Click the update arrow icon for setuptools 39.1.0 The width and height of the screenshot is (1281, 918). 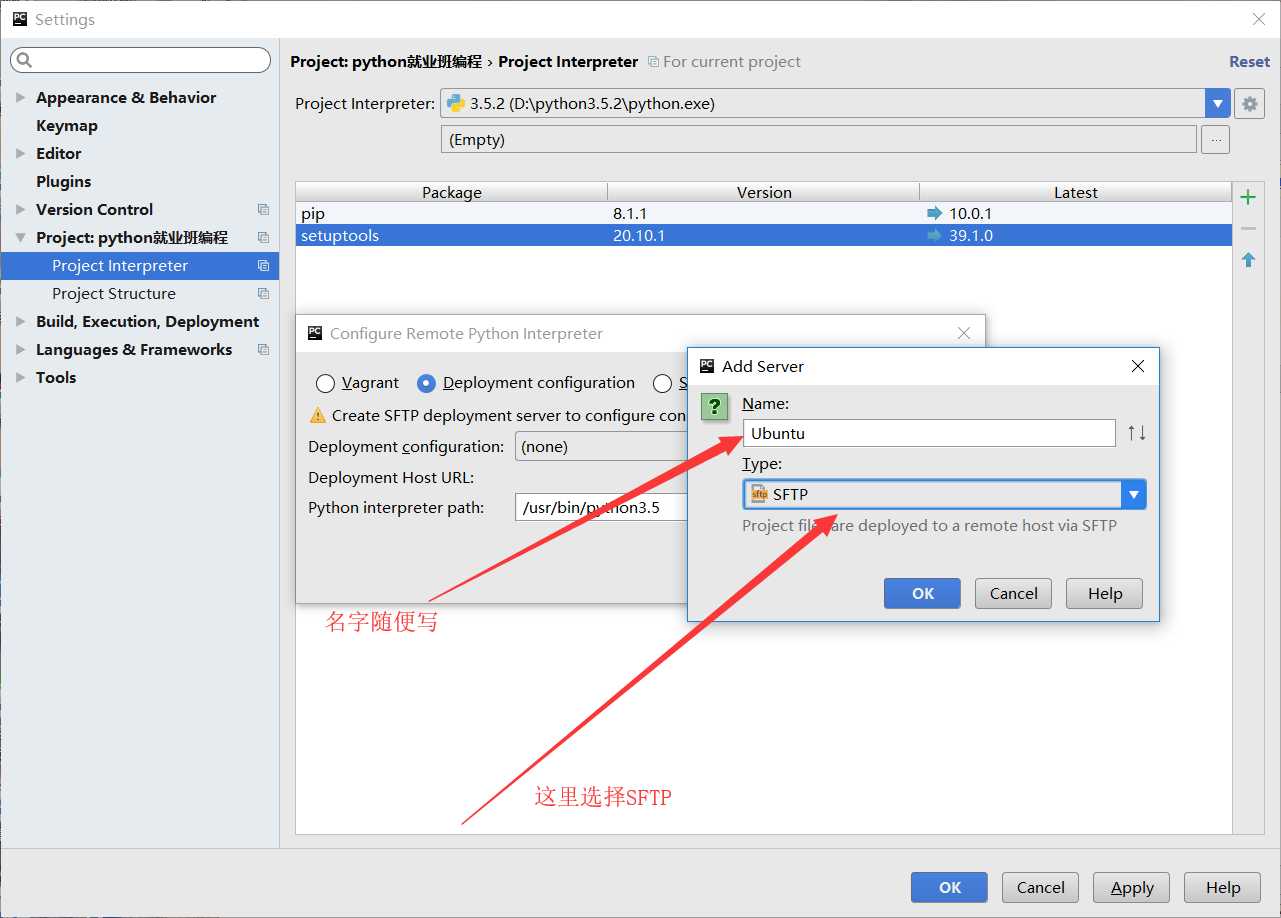click(x=934, y=235)
